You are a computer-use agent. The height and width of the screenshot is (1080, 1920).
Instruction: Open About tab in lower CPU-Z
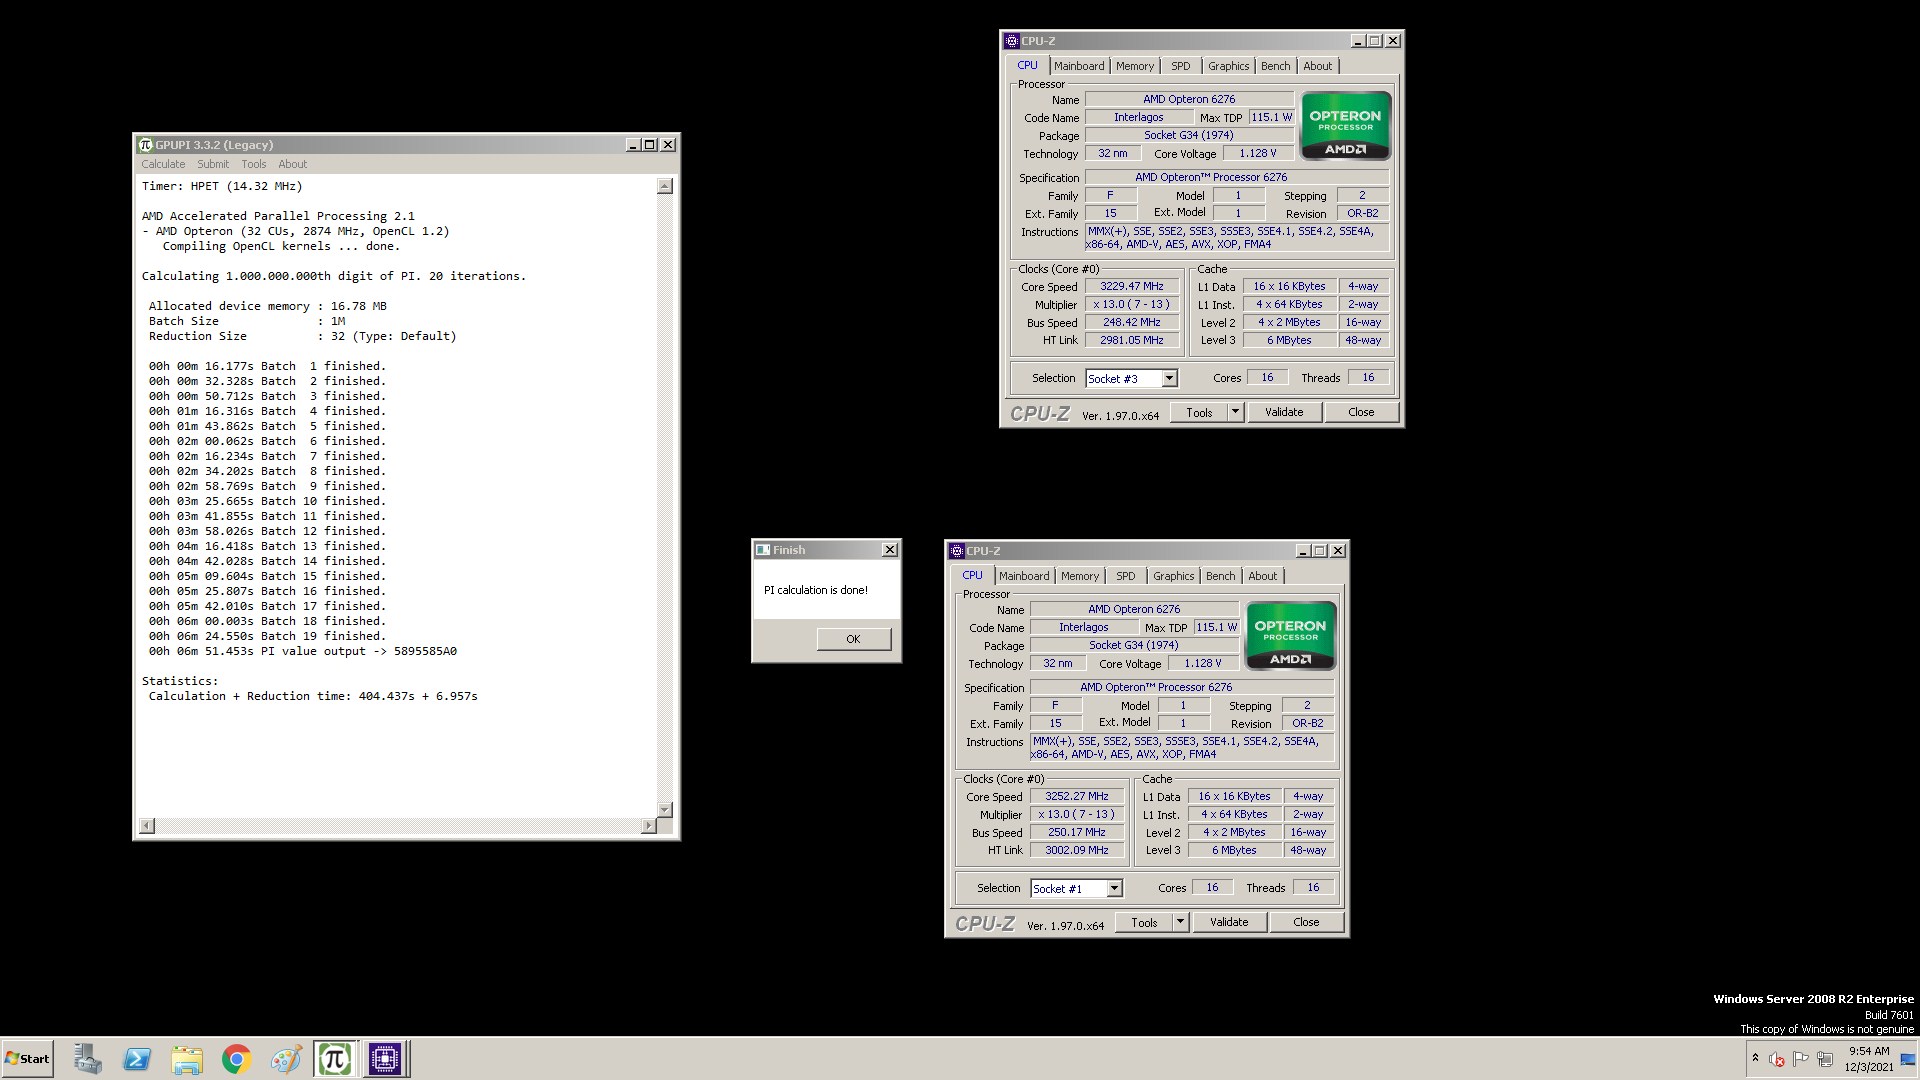1262,576
